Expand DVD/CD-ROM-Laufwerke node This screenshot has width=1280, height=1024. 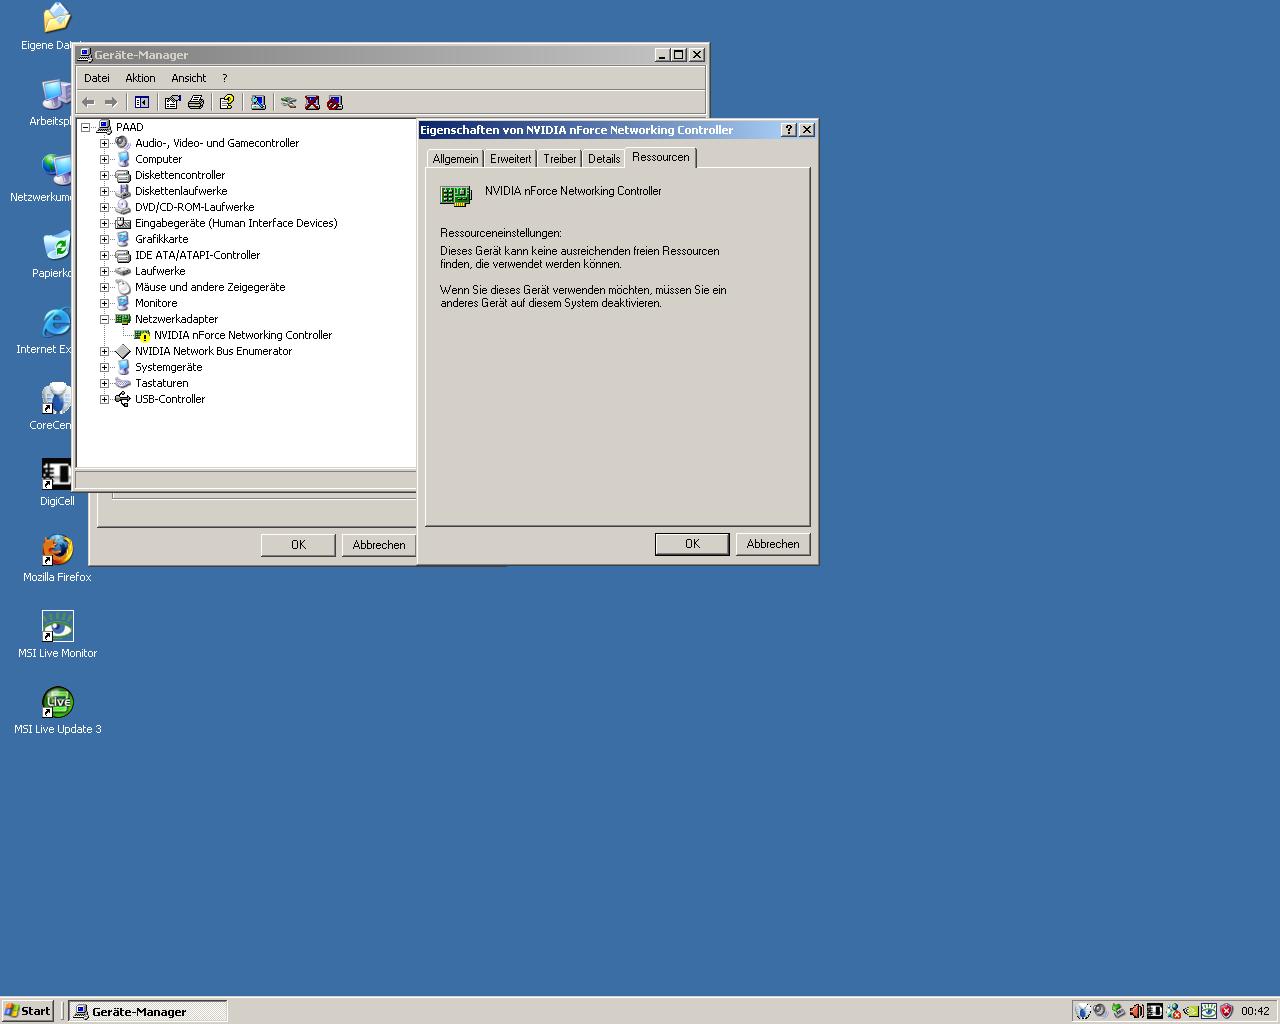tap(104, 207)
